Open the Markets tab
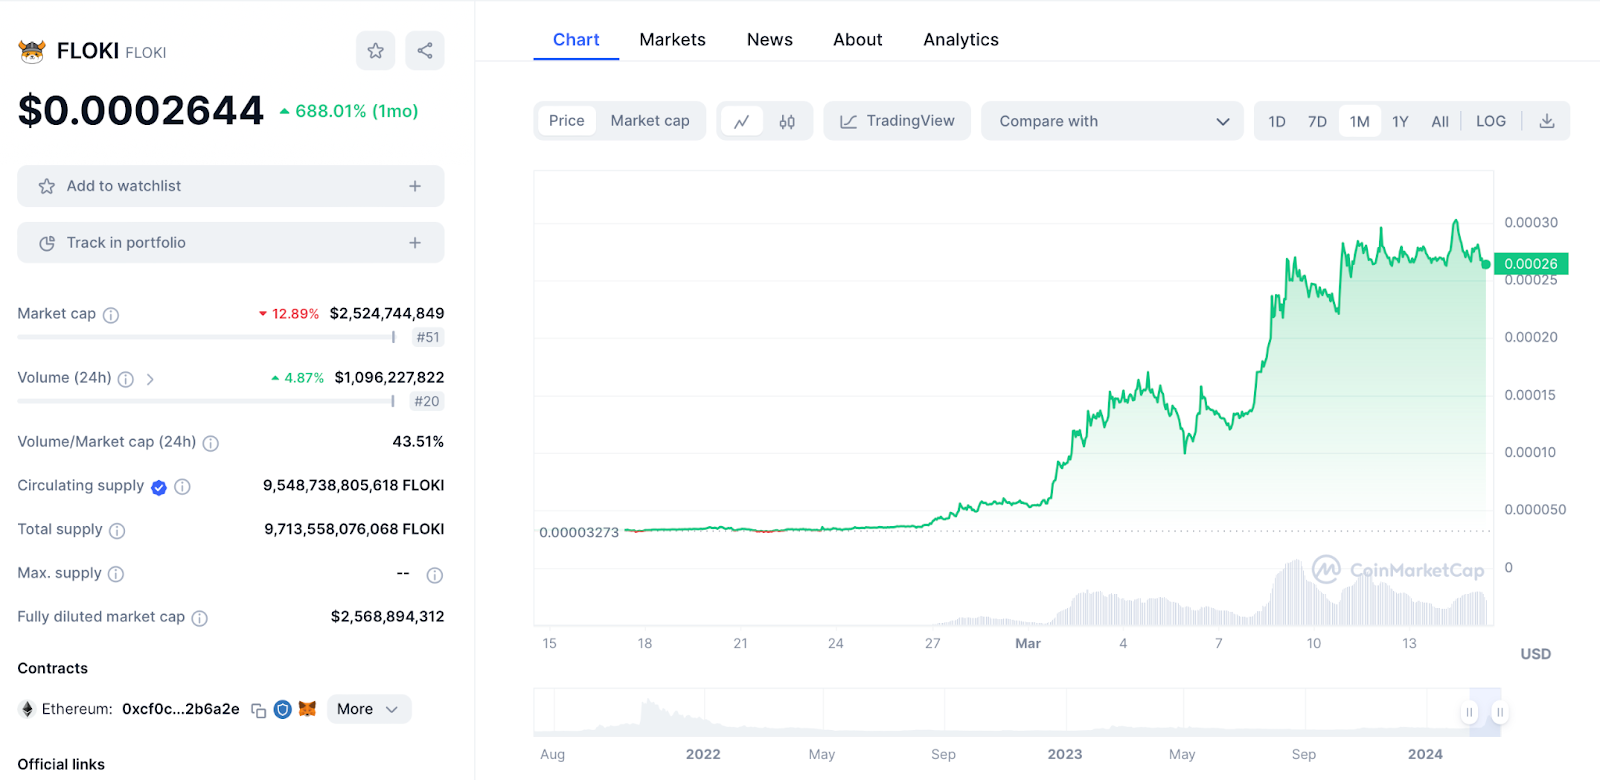Viewport: 1600px width, 780px height. 672,40
